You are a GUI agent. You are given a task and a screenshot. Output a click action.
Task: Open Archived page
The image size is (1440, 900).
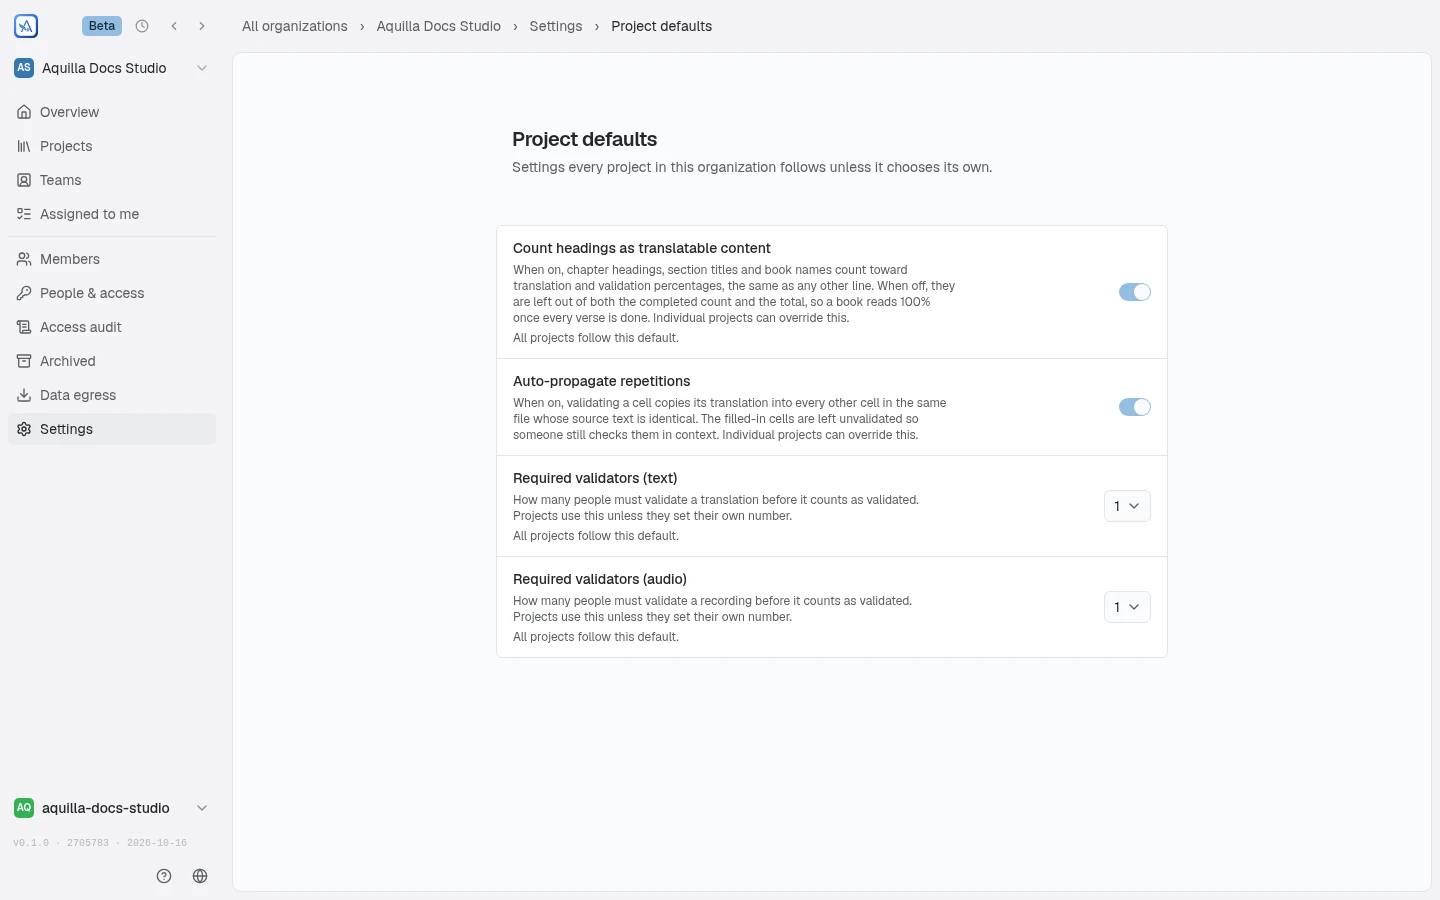pyautogui.click(x=112, y=361)
